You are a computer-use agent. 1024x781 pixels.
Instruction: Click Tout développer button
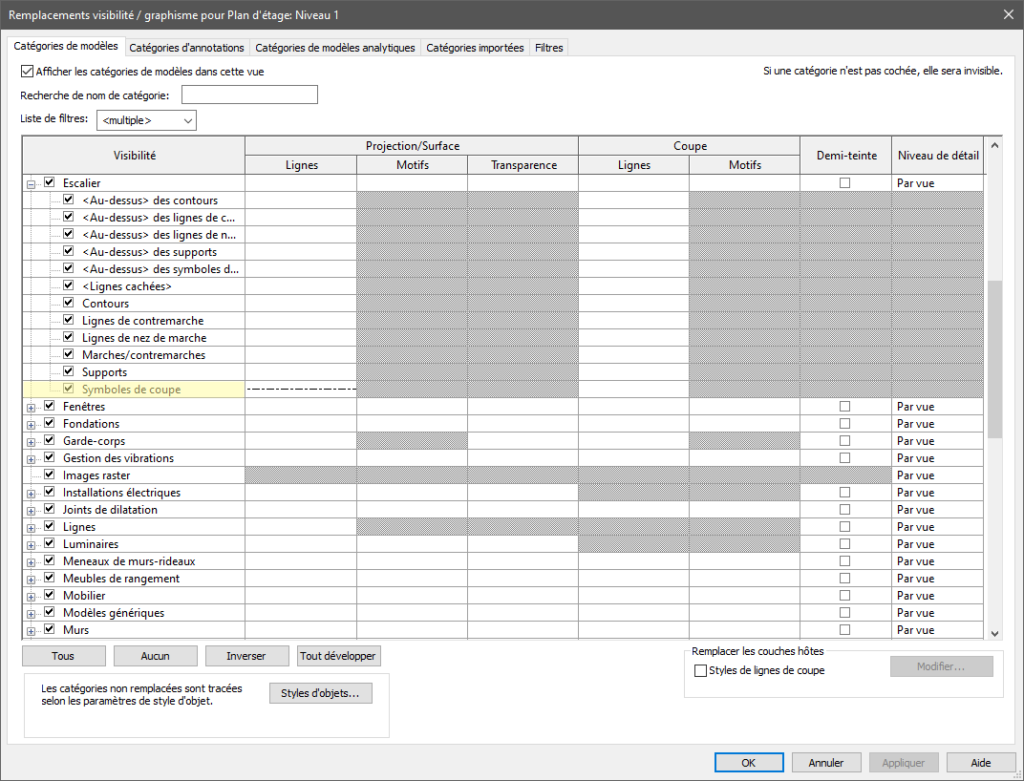(338, 656)
